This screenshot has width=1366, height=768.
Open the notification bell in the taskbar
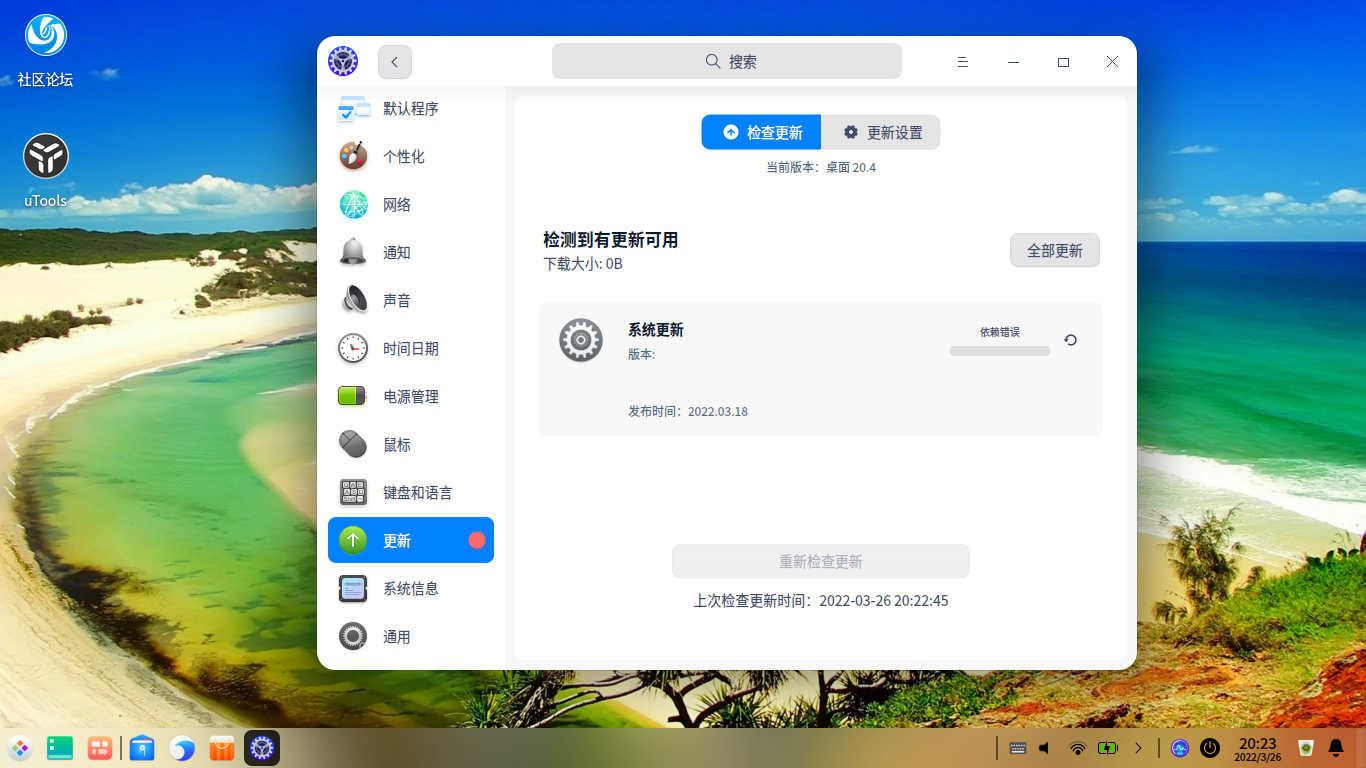coord(1336,748)
